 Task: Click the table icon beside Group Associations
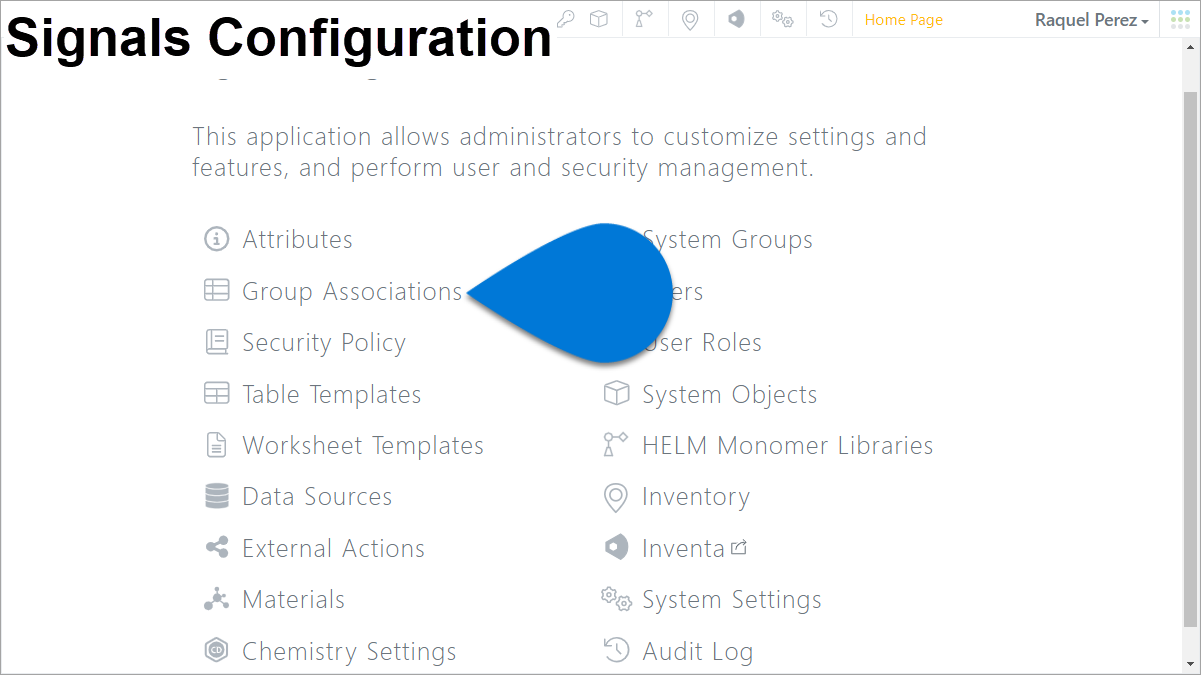(x=216, y=290)
